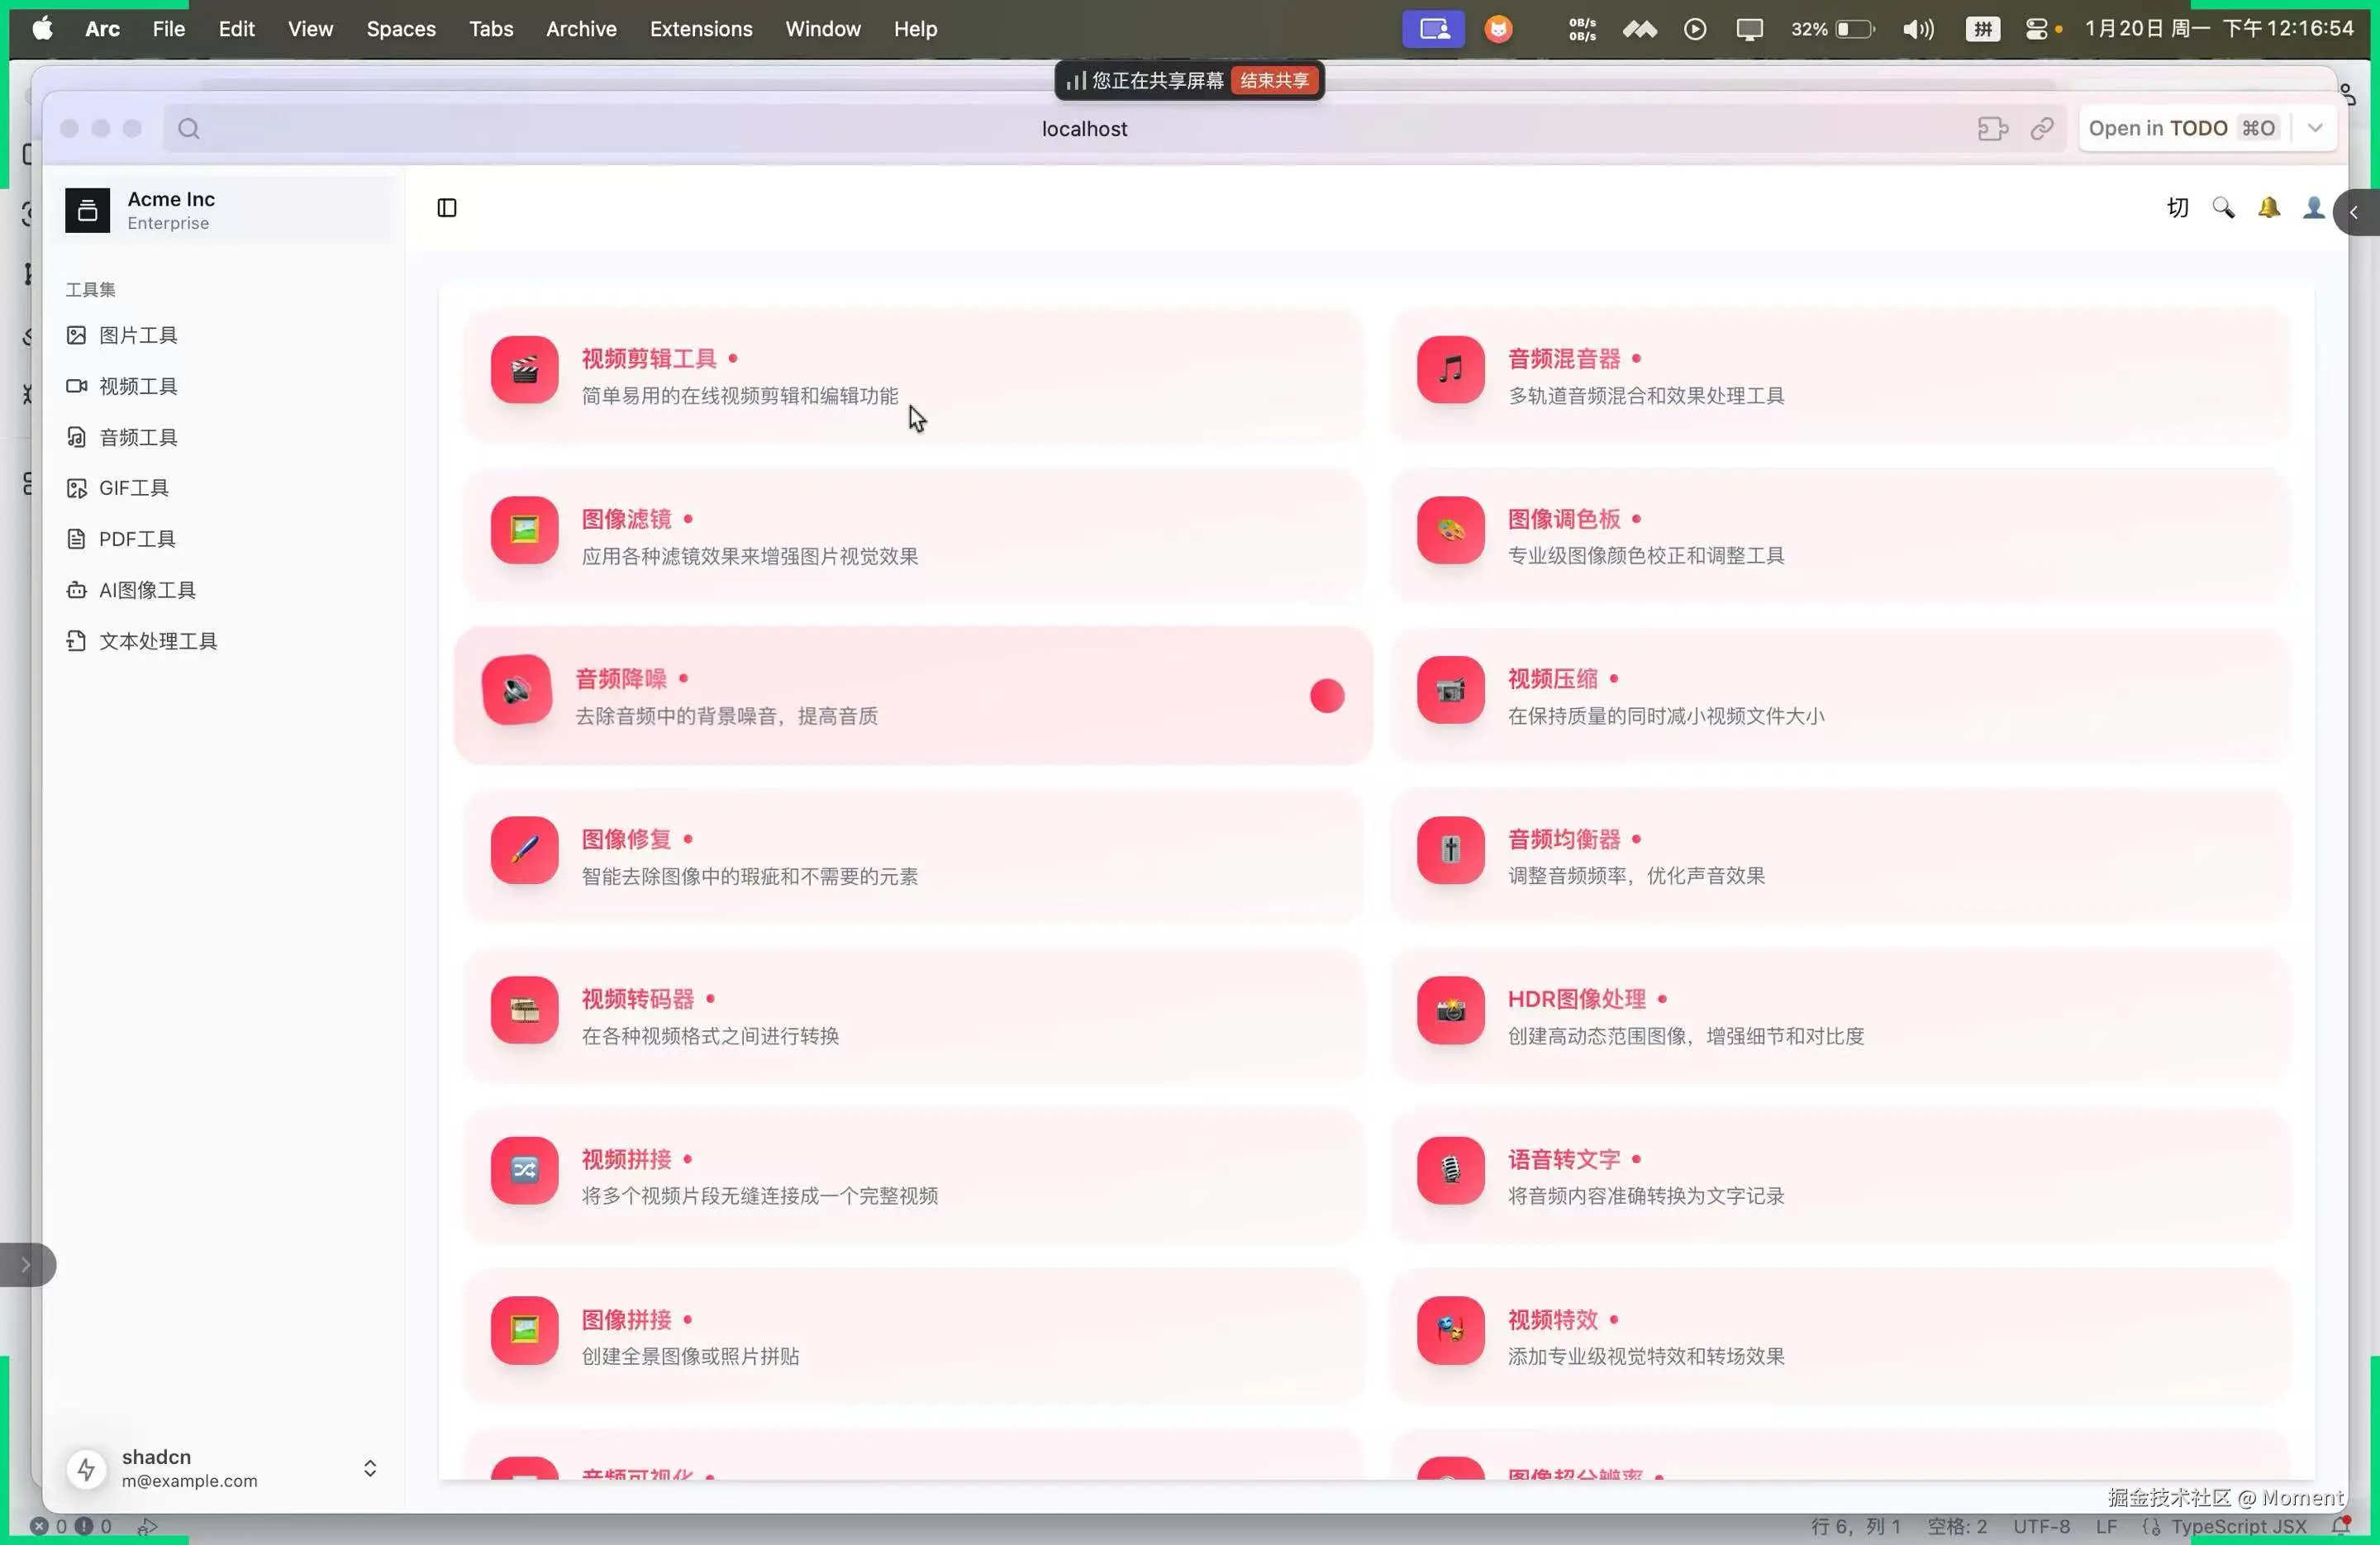The height and width of the screenshot is (1545, 2380).
Task: Click the 音频混音器 music note icon
Action: (x=1450, y=370)
